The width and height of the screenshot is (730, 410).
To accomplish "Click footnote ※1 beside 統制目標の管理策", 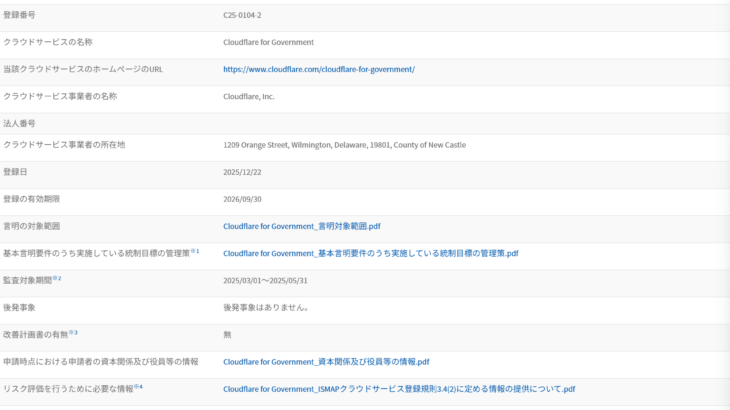I will (195, 251).
